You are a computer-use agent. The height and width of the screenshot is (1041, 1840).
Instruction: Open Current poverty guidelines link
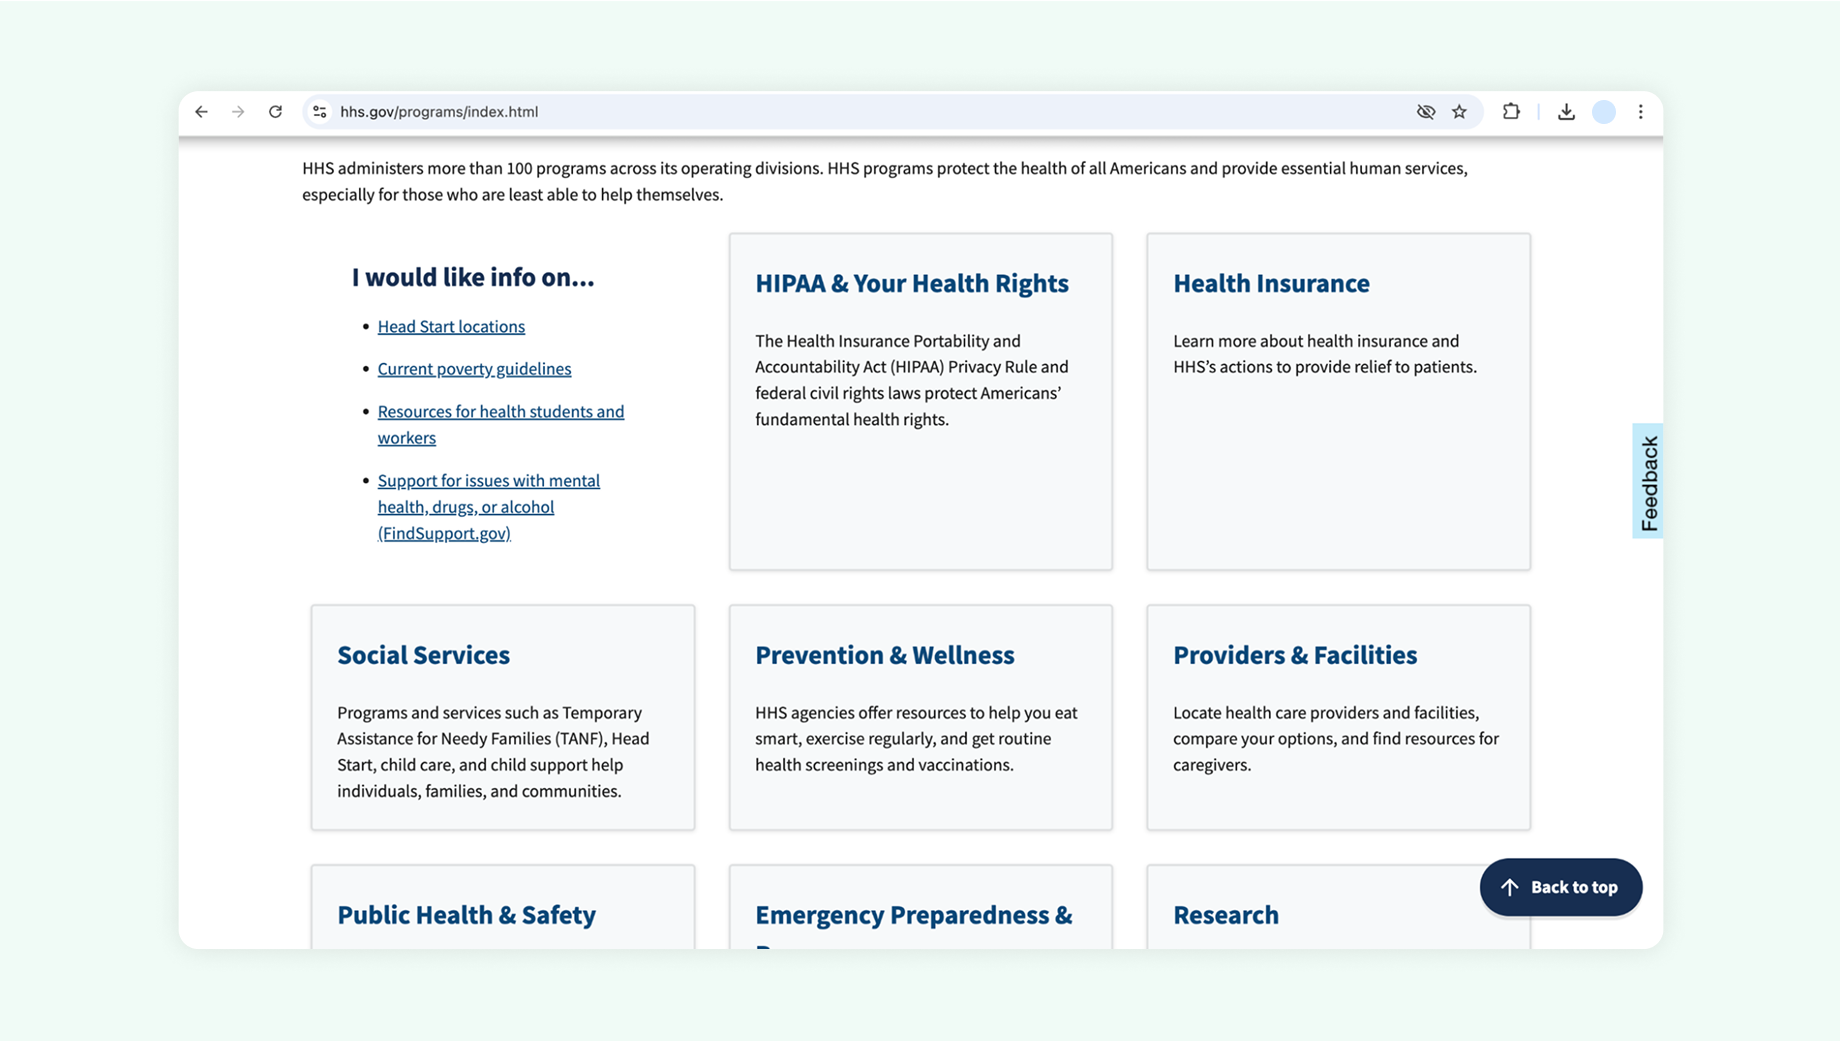[474, 369]
